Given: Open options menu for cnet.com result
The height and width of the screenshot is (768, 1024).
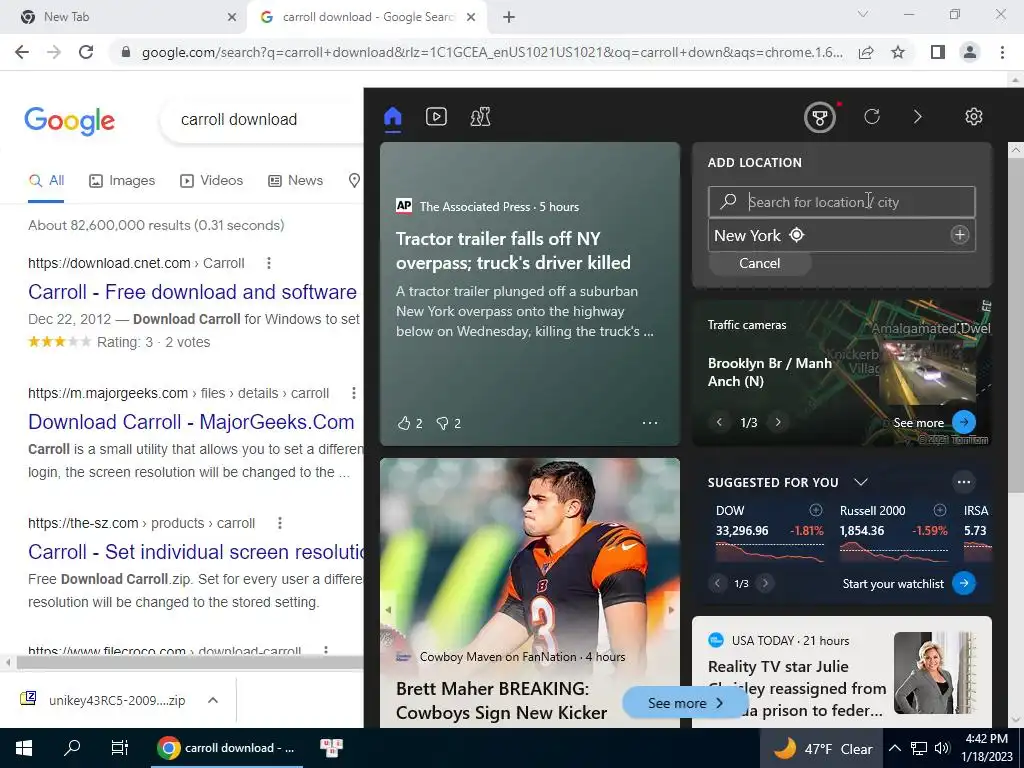Looking at the screenshot, I should (268, 263).
